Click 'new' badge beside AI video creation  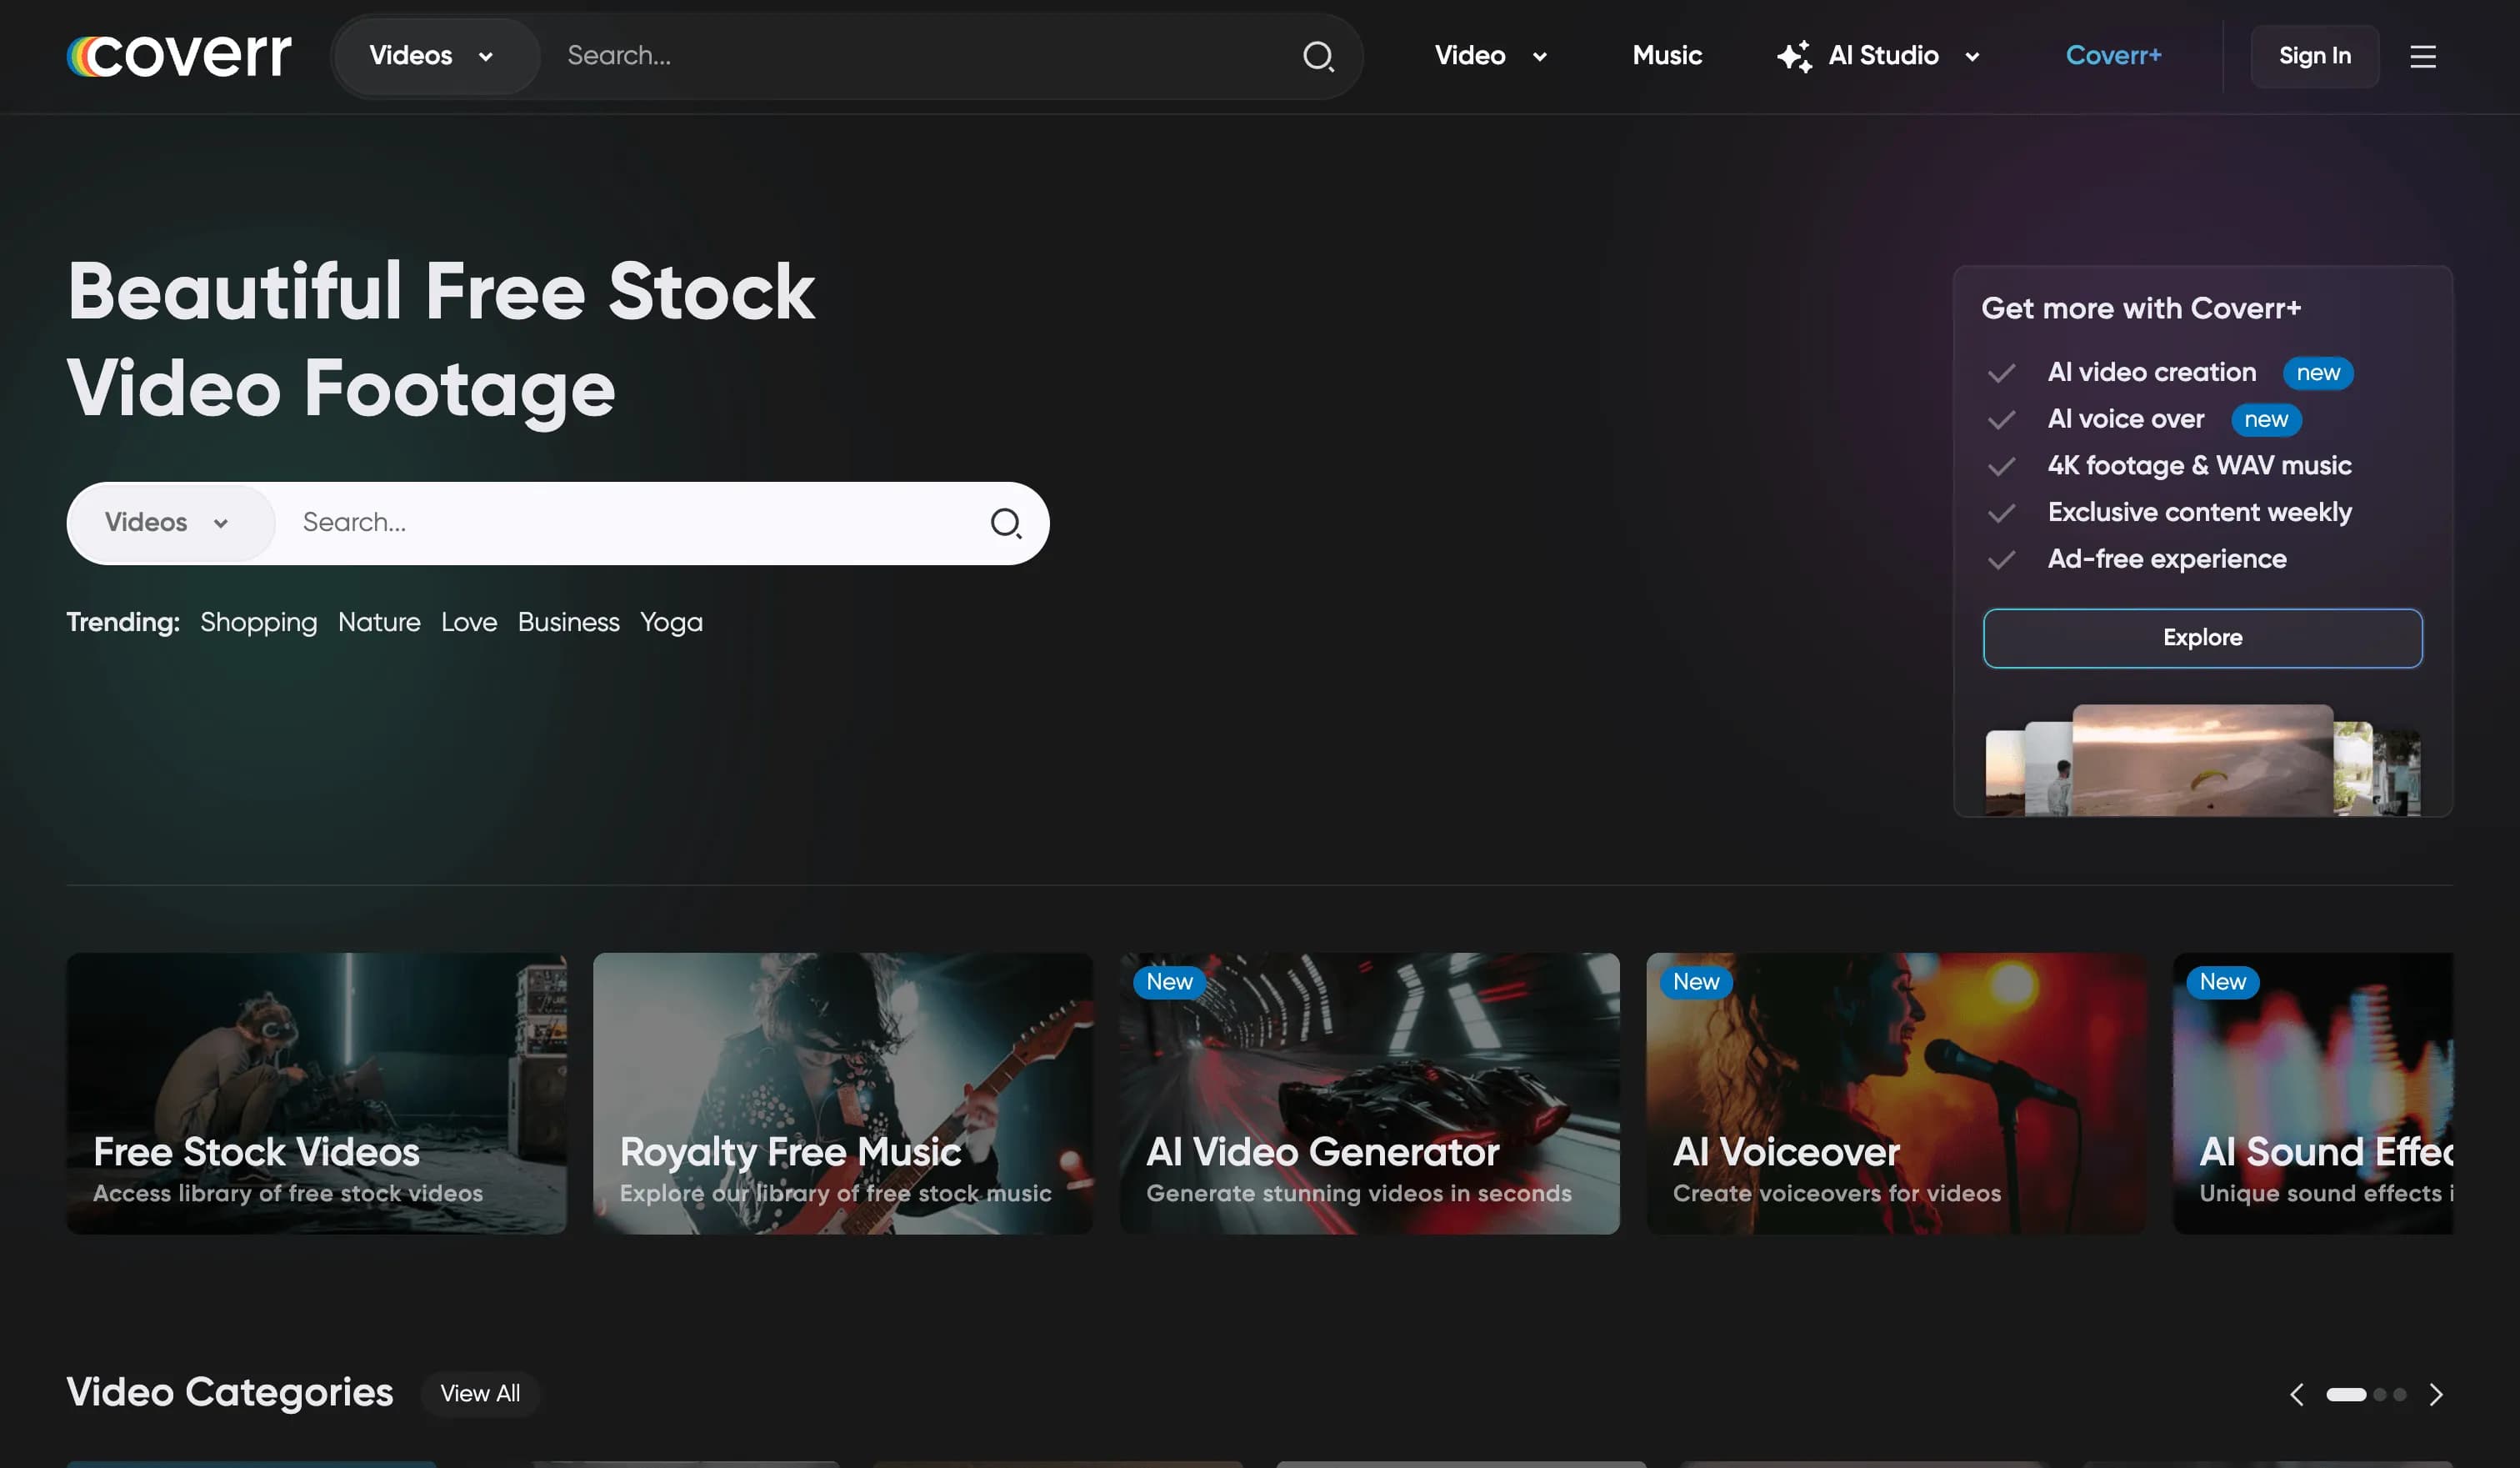2318,373
